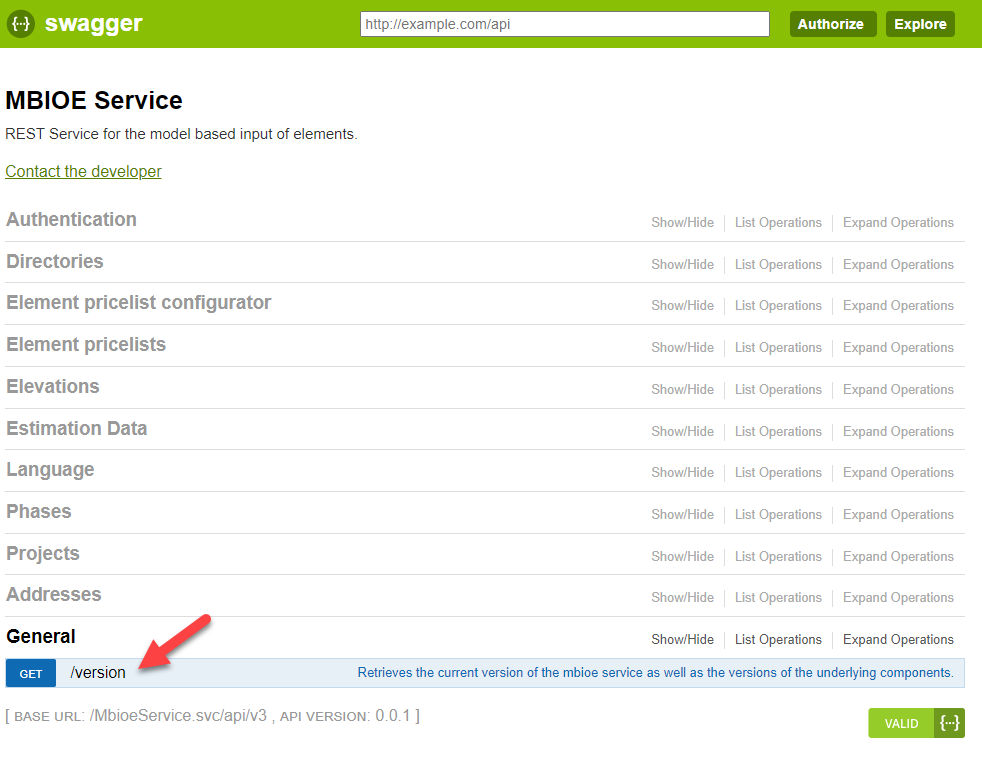Click Expand Operations for Addresses
Viewport: 982px width, 757px height.
(x=898, y=597)
